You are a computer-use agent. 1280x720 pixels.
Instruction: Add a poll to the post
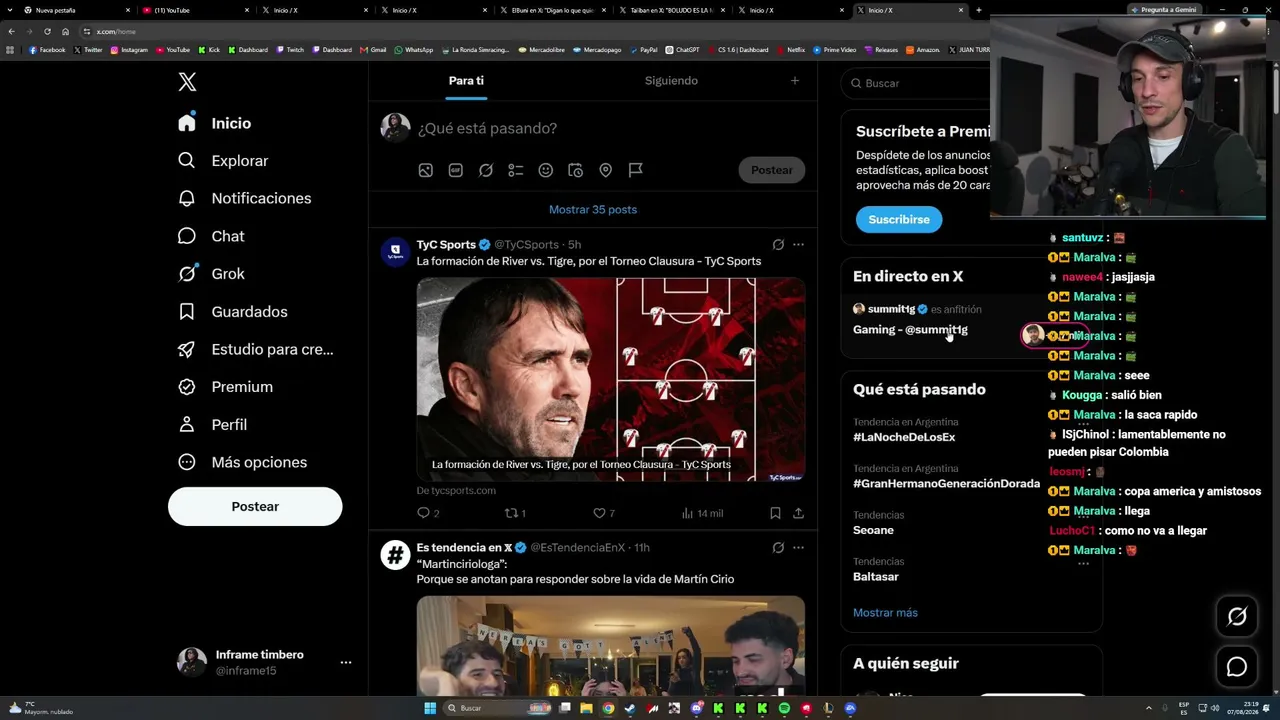click(516, 171)
